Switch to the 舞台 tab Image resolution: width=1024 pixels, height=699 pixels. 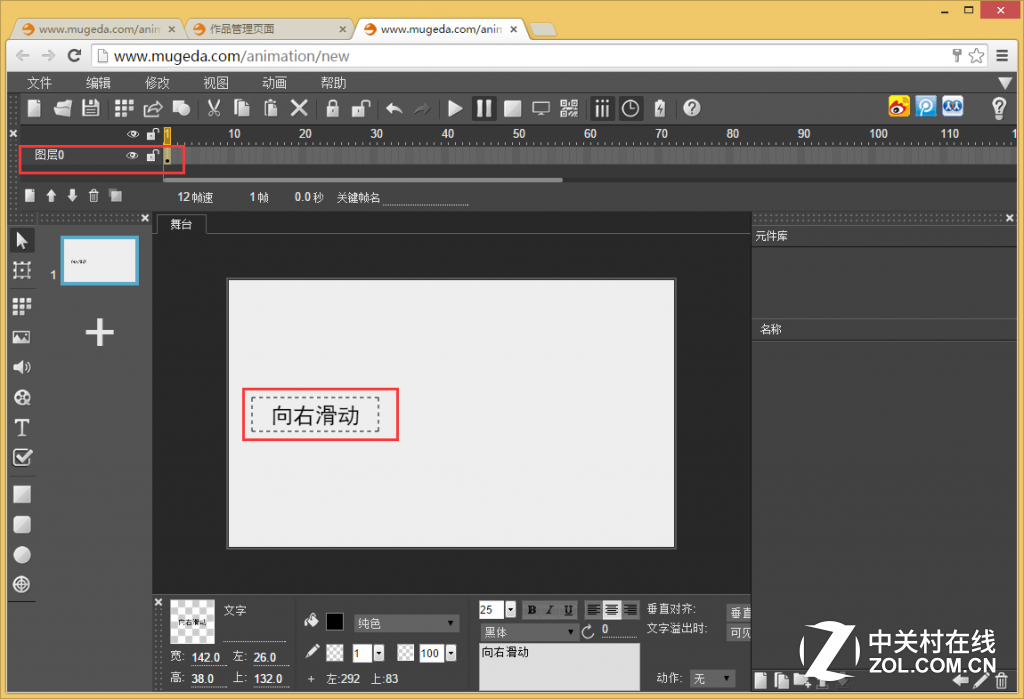[181, 224]
